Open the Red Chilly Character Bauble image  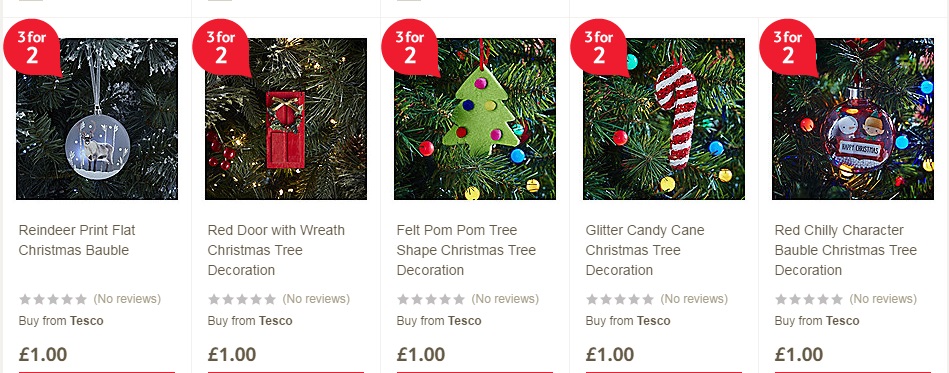click(x=852, y=119)
